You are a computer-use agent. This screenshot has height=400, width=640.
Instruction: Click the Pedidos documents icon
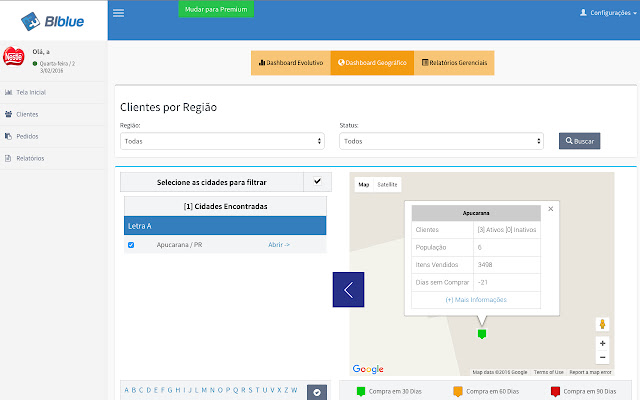click(8, 136)
